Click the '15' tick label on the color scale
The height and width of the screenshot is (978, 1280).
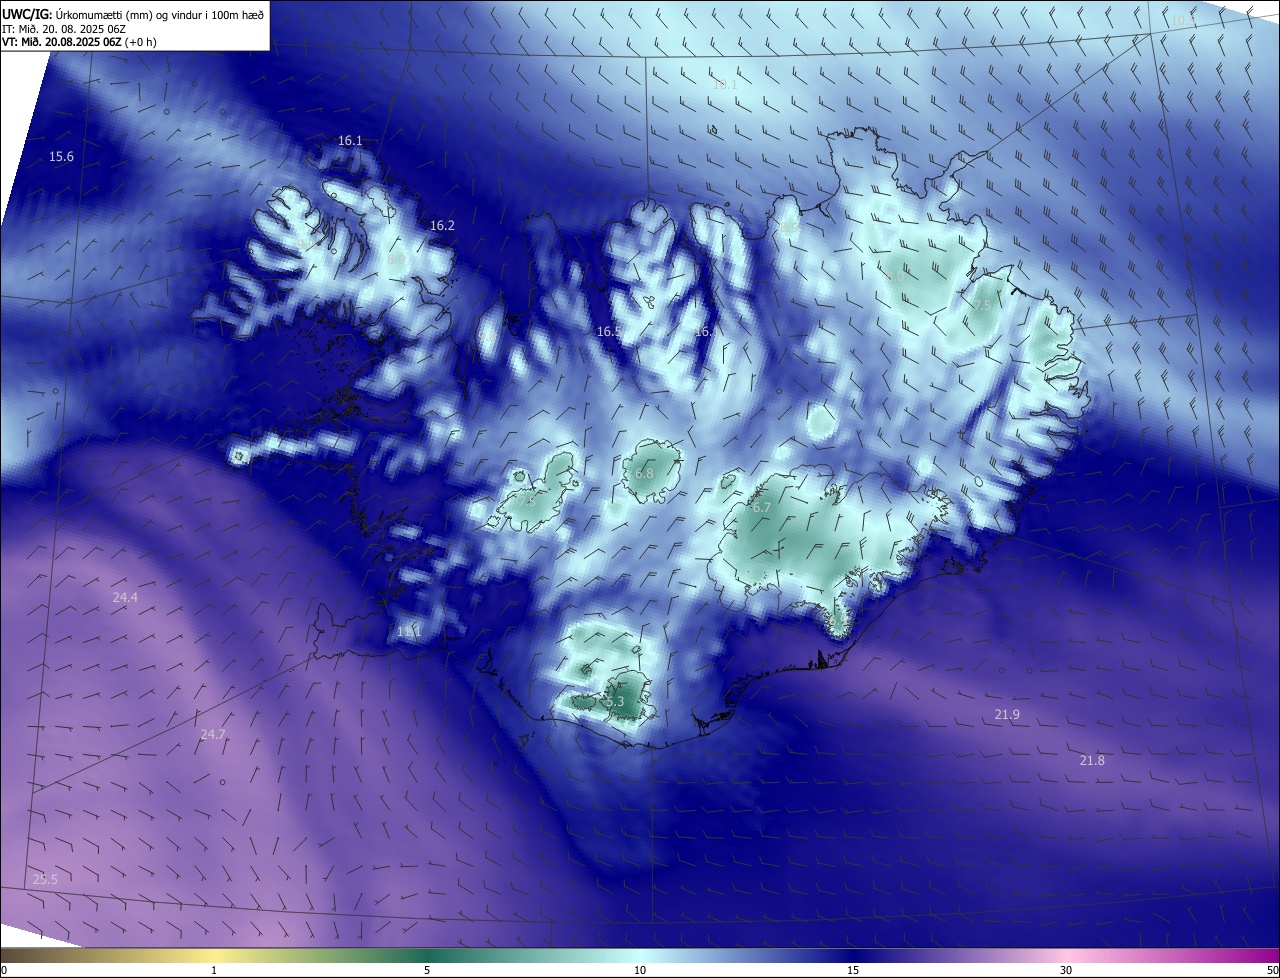853,970
